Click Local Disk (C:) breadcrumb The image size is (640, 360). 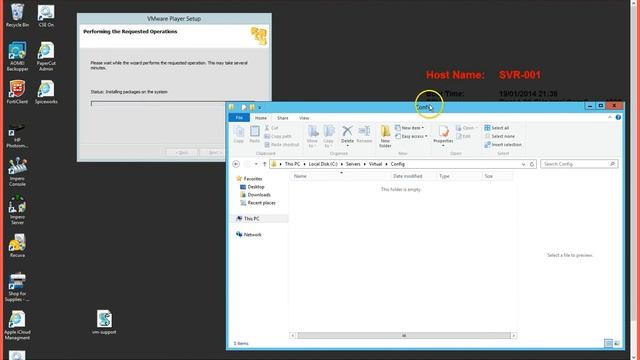(x=323, y=164)
